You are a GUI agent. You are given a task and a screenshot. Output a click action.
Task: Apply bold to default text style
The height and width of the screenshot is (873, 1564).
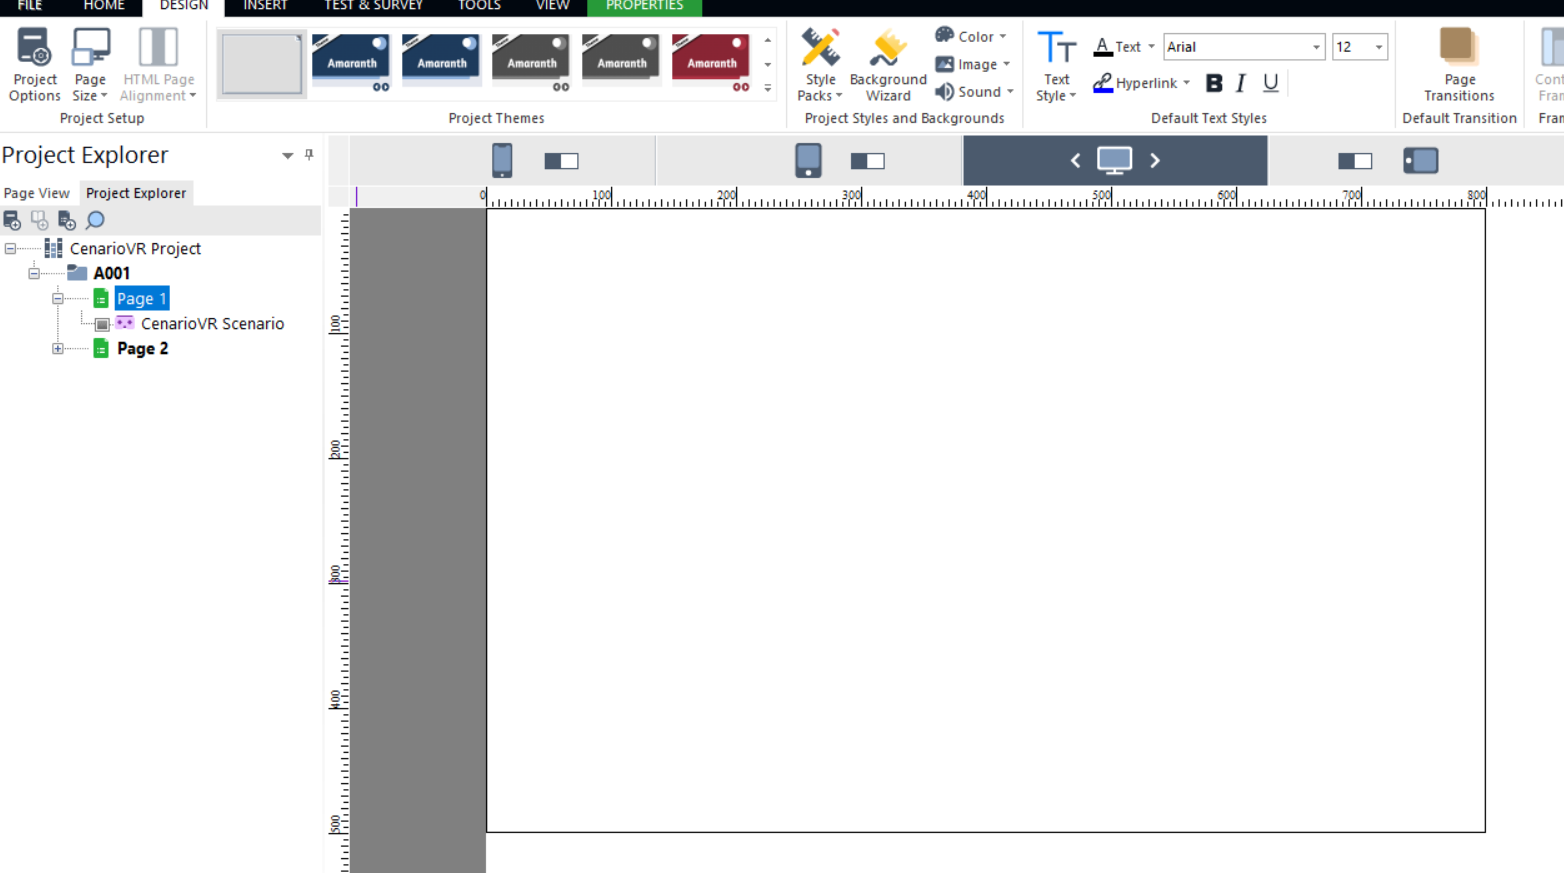pyautogui.click(x=1213, y=83)
